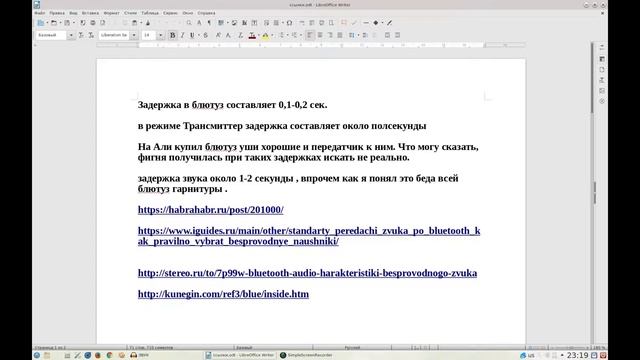Viewport: 640px width, 360px height.
Task: Switch to SimpleScreenRecorder in taskbar
Action: 306,356
